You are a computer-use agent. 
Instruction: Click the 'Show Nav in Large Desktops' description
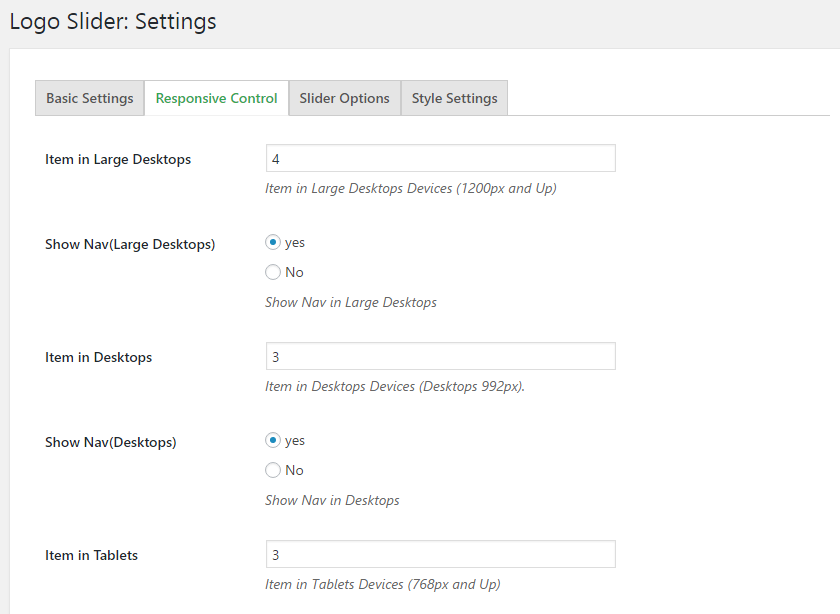[351, 303]
